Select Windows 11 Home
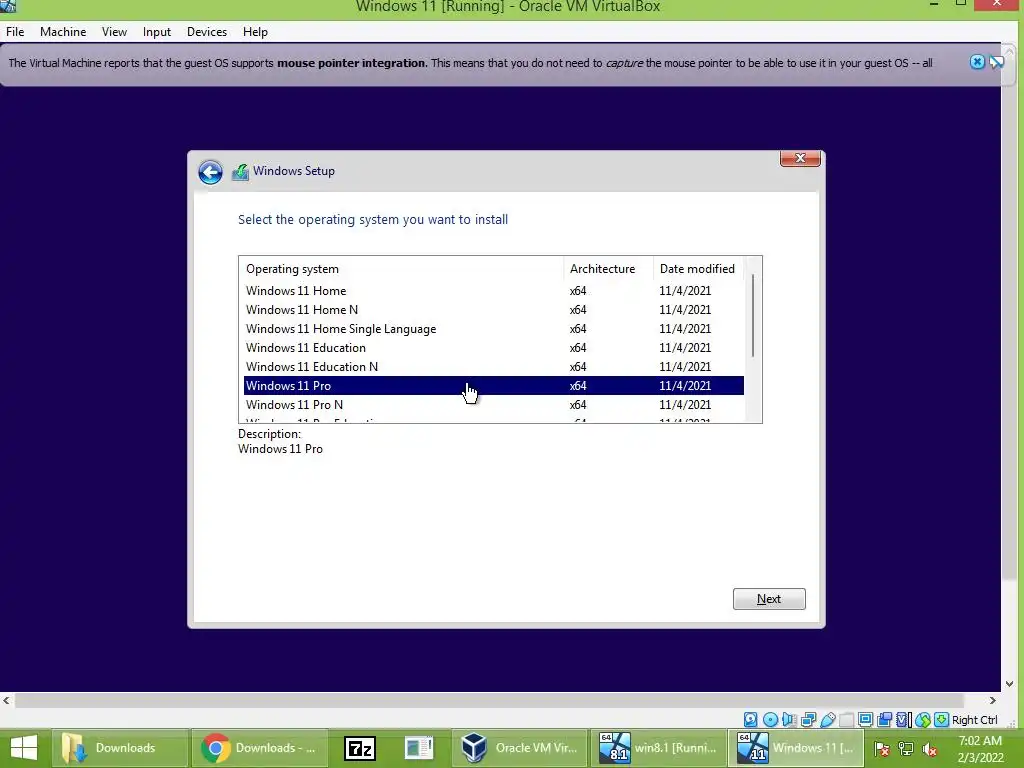The height and width of the screenshot is (768, 1024). tap(494, 291)
